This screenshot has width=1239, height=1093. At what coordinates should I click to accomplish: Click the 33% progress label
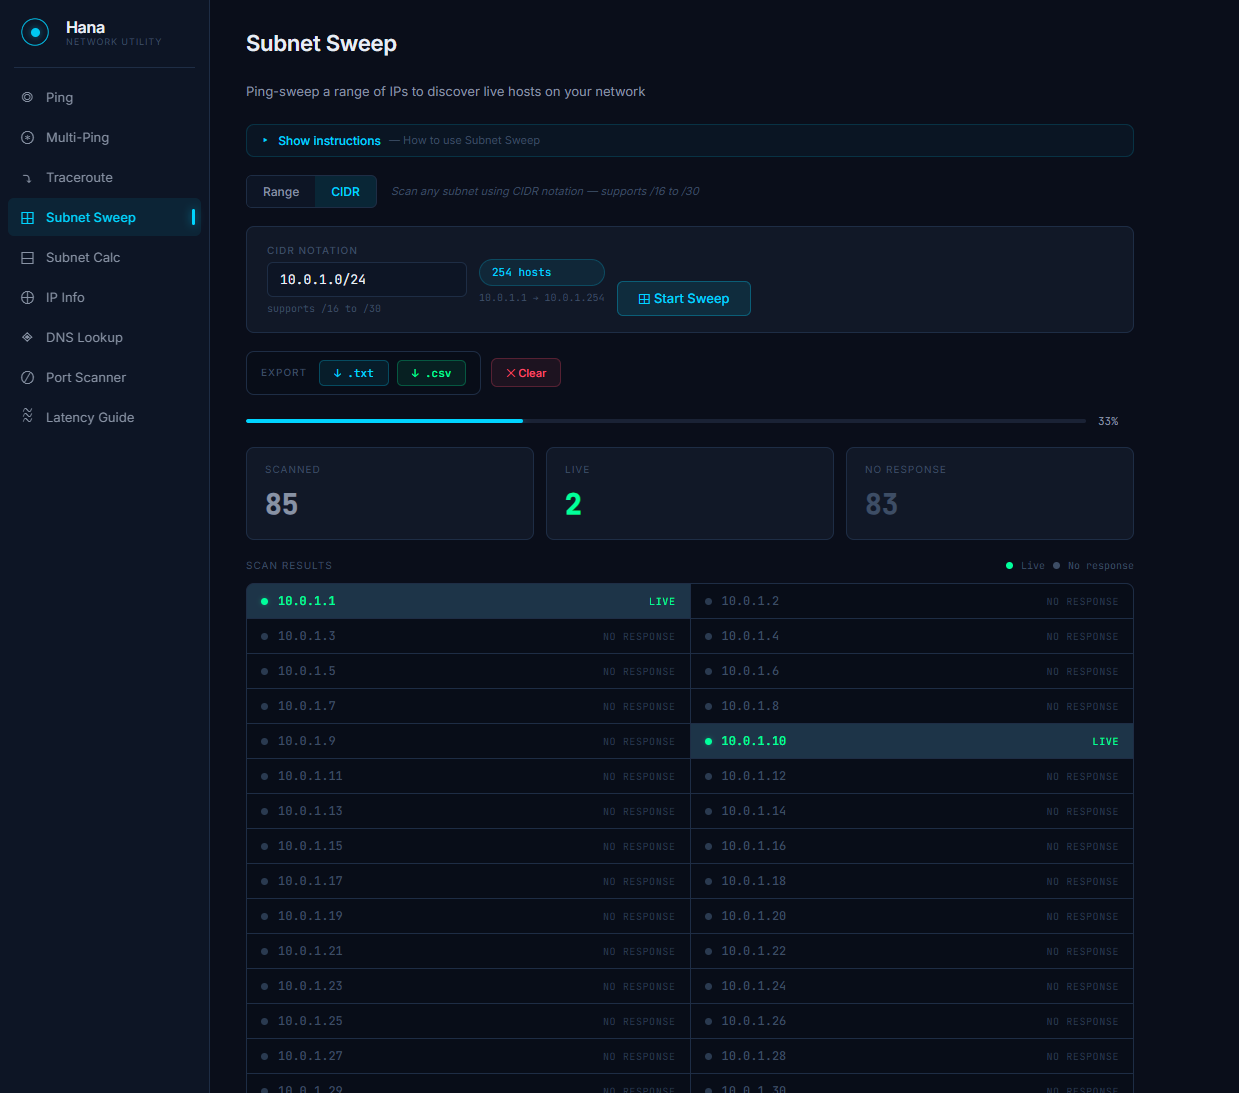click(x=1108, y=421)
